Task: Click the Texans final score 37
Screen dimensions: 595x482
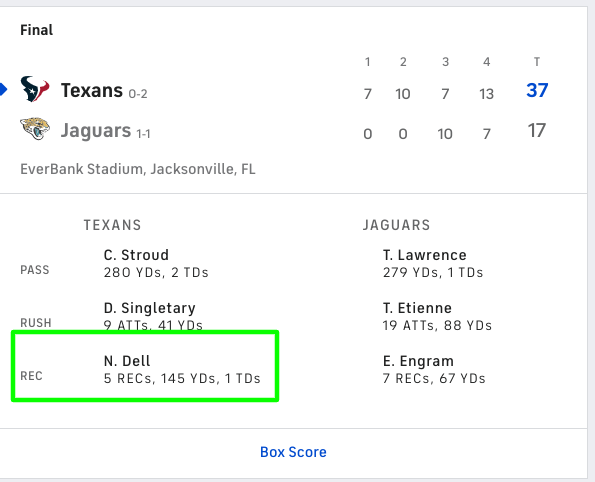Action: 537,90
